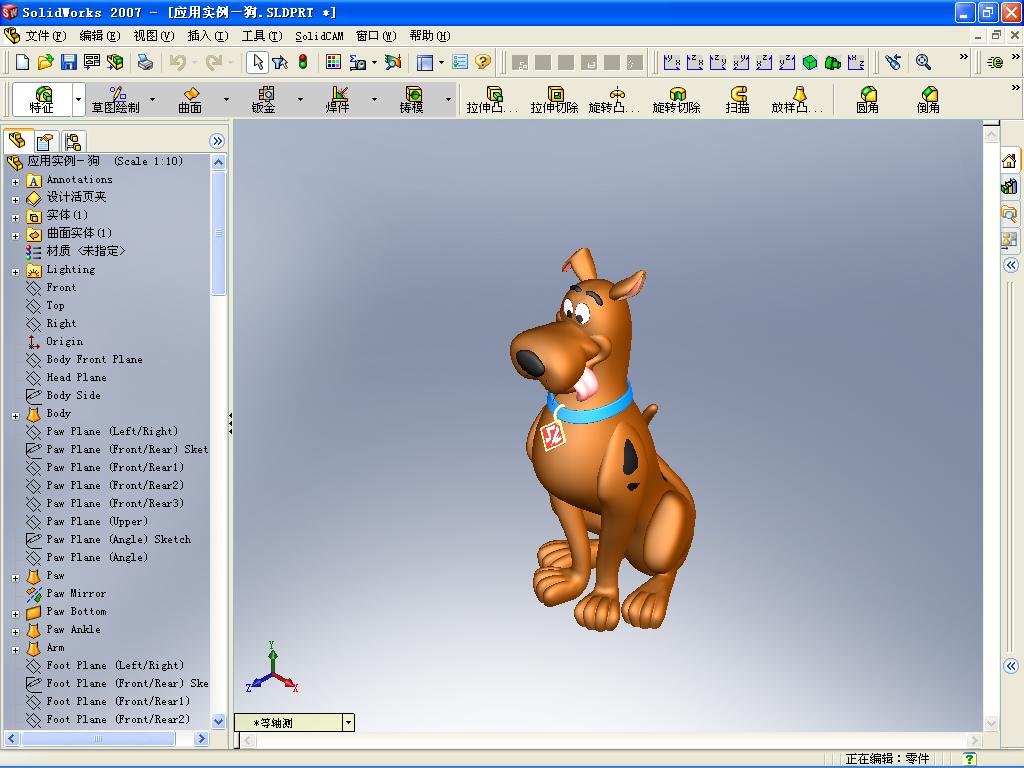Click the Revolved Boss (旋转凸) tool

(615, 100)
